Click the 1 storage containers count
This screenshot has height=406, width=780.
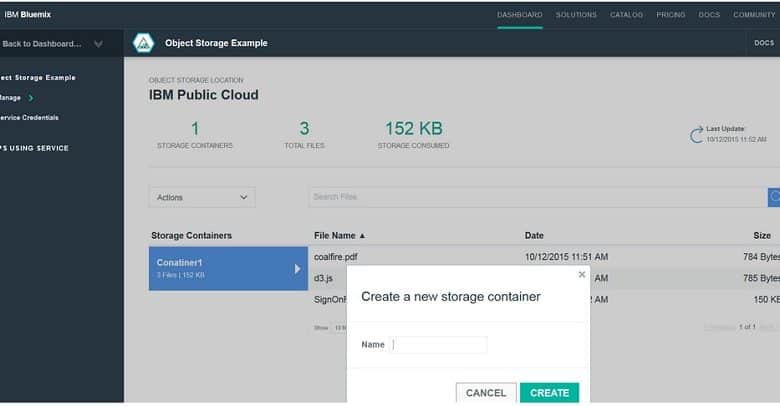click(x=195, y=129)
